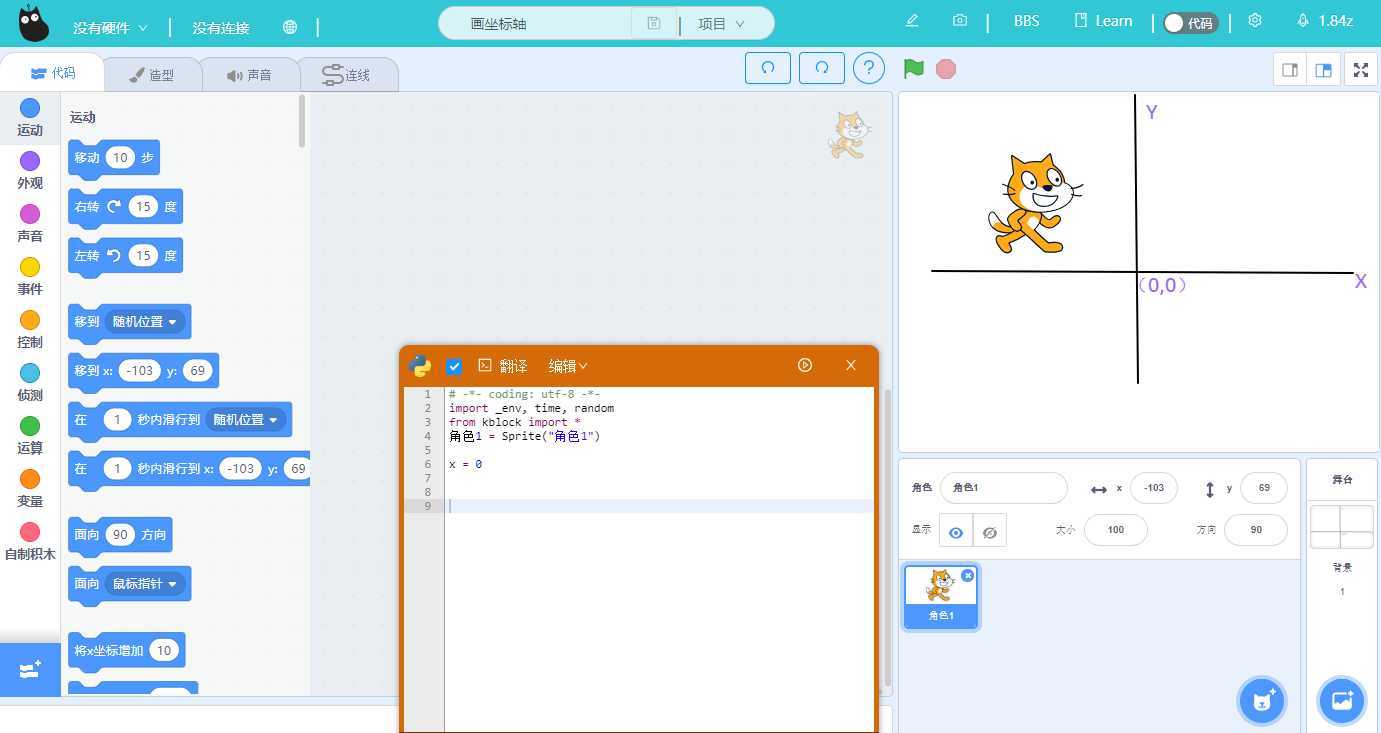Run Python code with the play icon
1381x733 pixels.
(x=805, y=365)
